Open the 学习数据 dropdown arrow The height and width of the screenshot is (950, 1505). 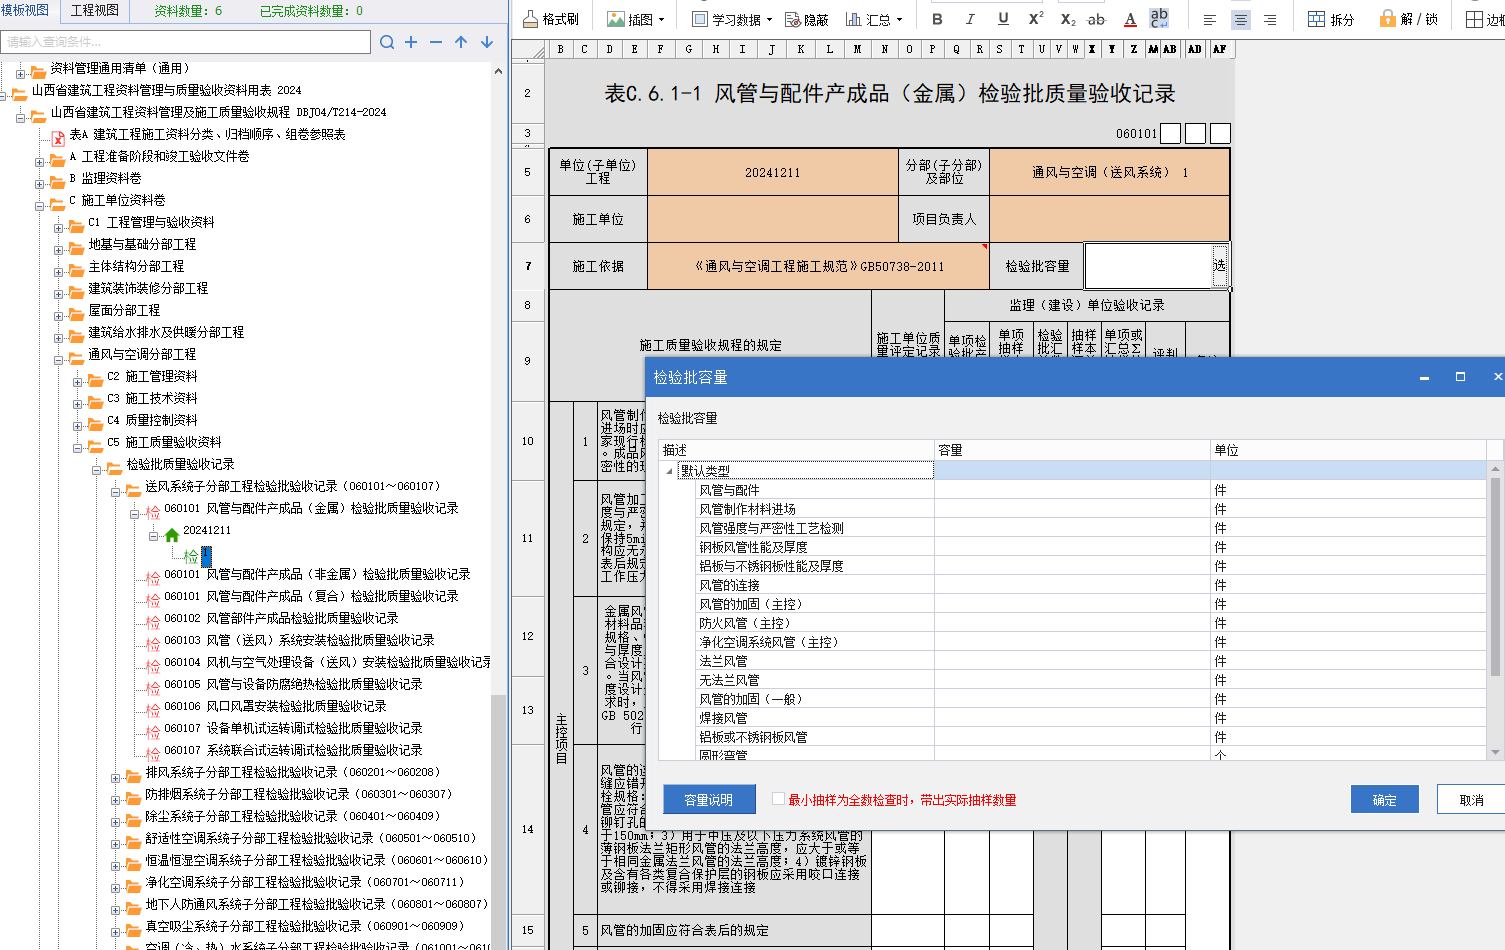[770, 20]
